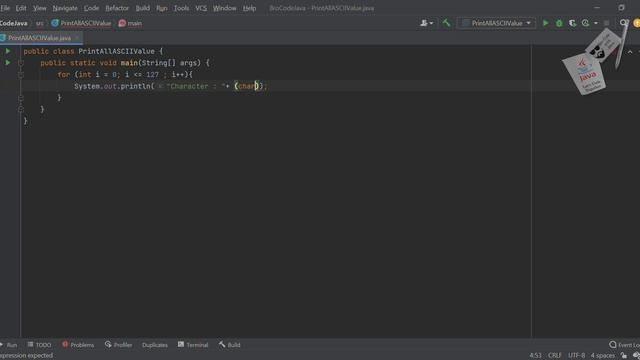640x360 pixels.
Task: Open the Help menu
Action: coord(249,8)
